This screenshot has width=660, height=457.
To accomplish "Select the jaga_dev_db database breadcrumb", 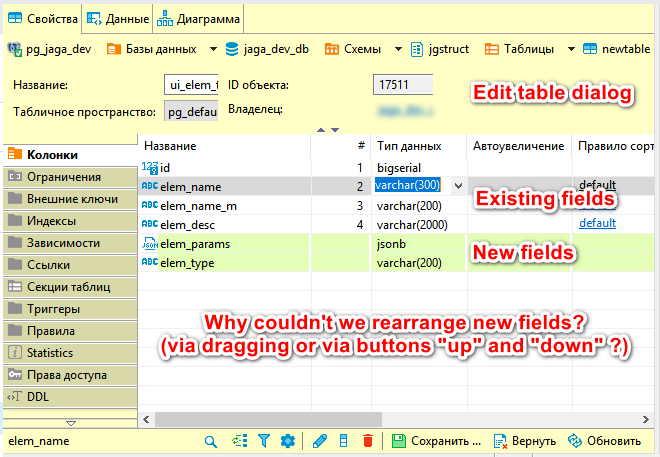I will pyautogui.click(x=267, y=49).
